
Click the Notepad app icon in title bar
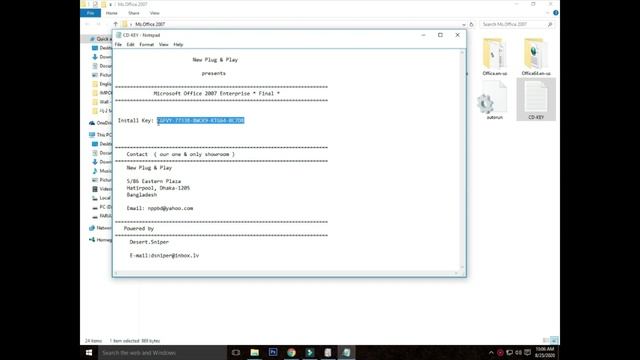[118, 35]
